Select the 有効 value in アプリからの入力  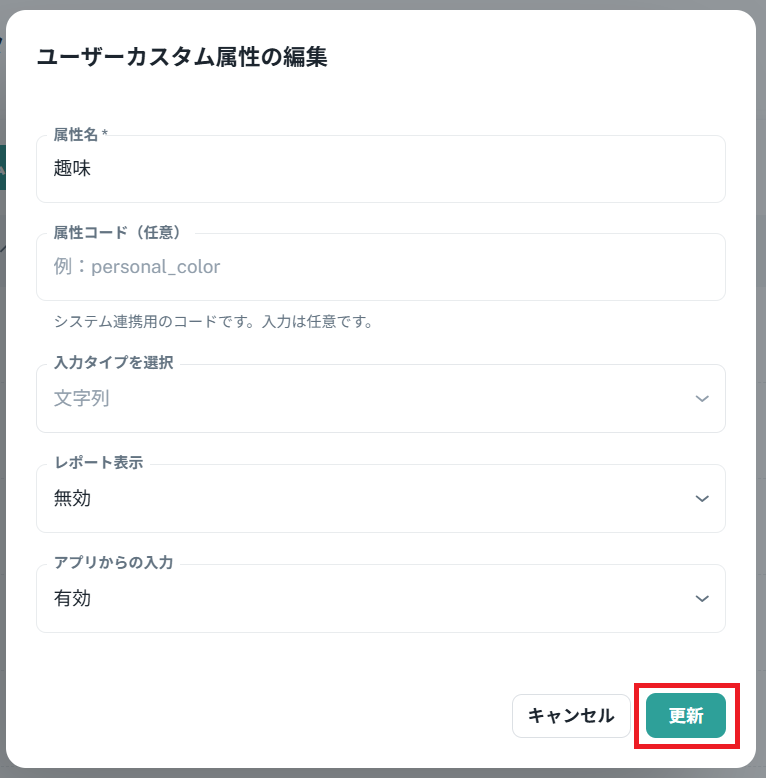point(72,598)
